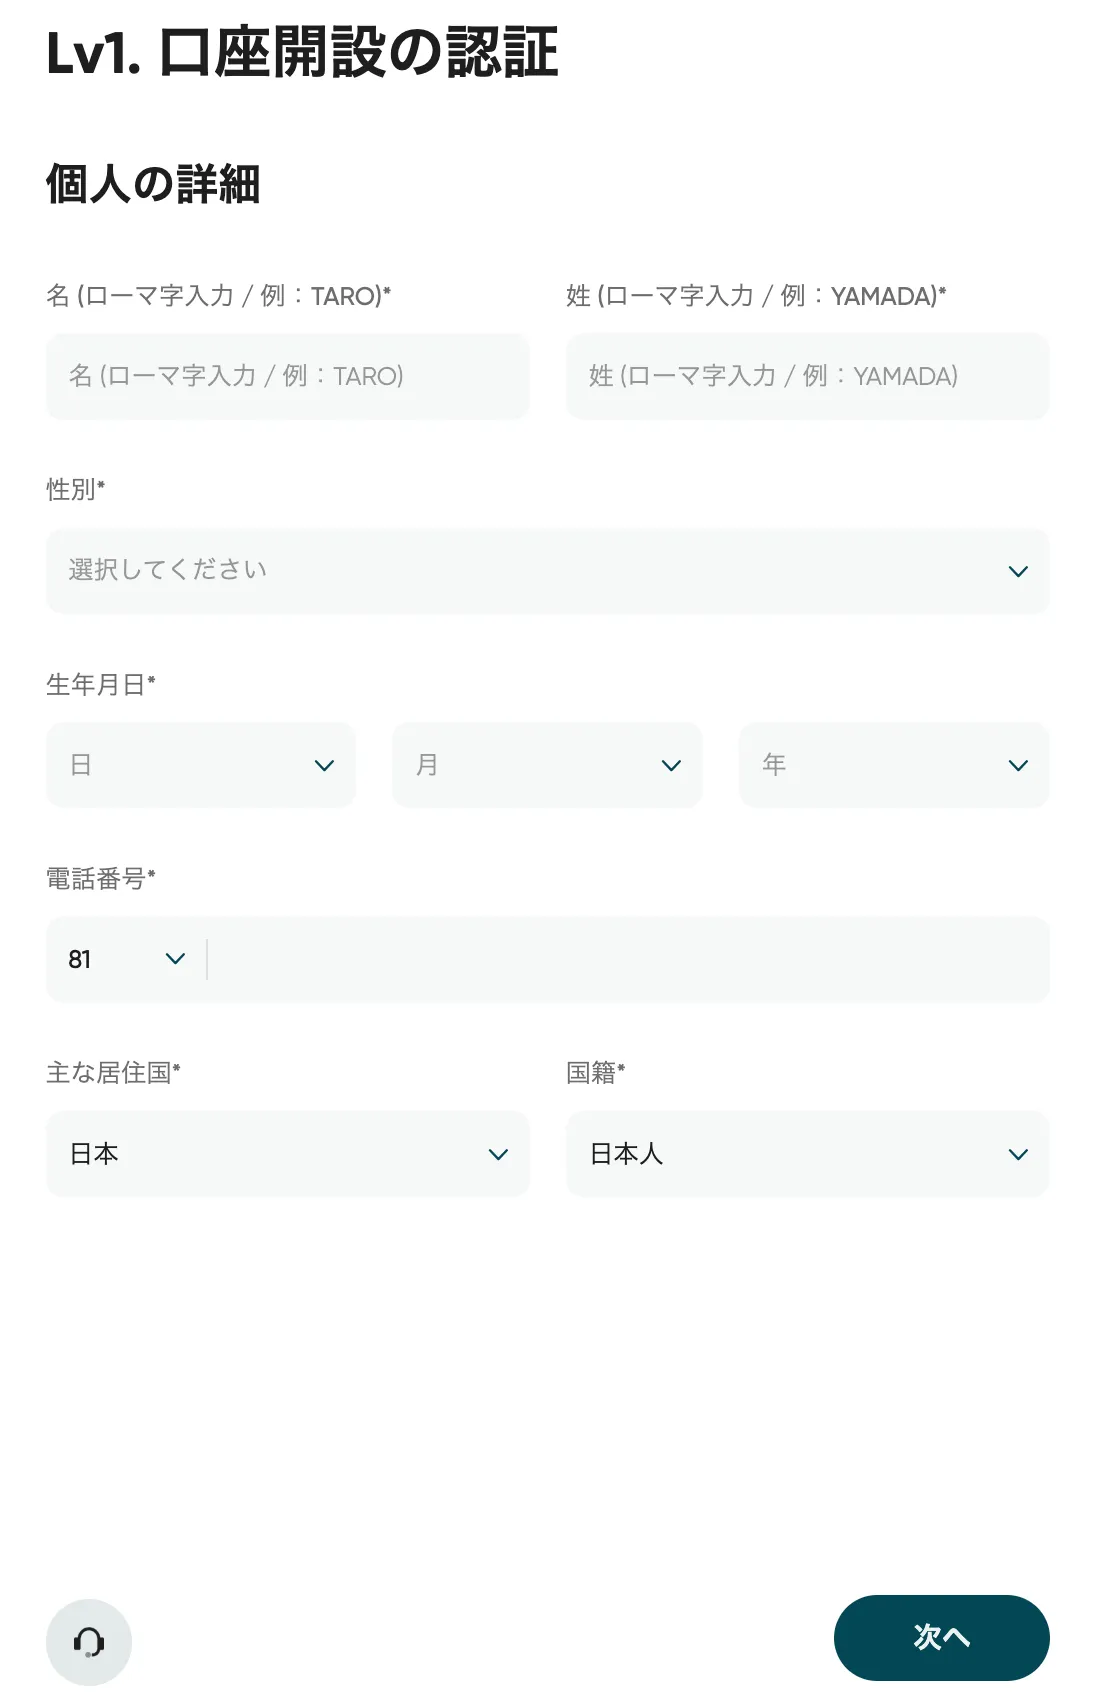The width and height of the screenshot is (1098, 1700).
Task: Click the chevron on the 性別 dropdown
Action: (x=1018, y=571)
